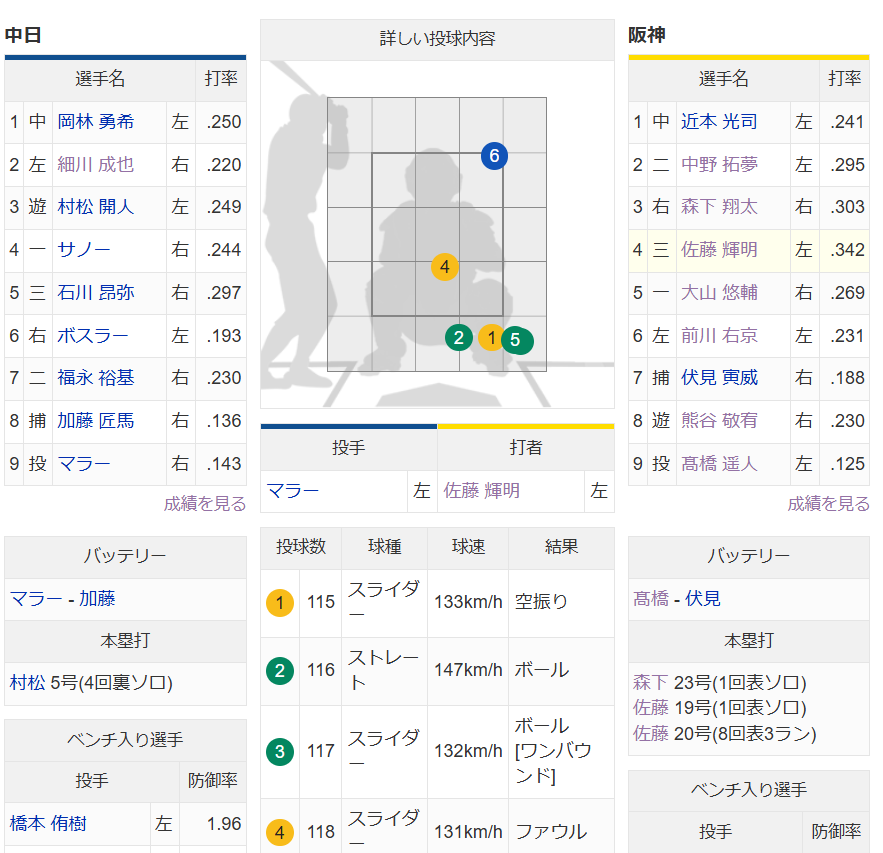
Task: Open player page for 伏見 寅威
Action: [719, 378]
